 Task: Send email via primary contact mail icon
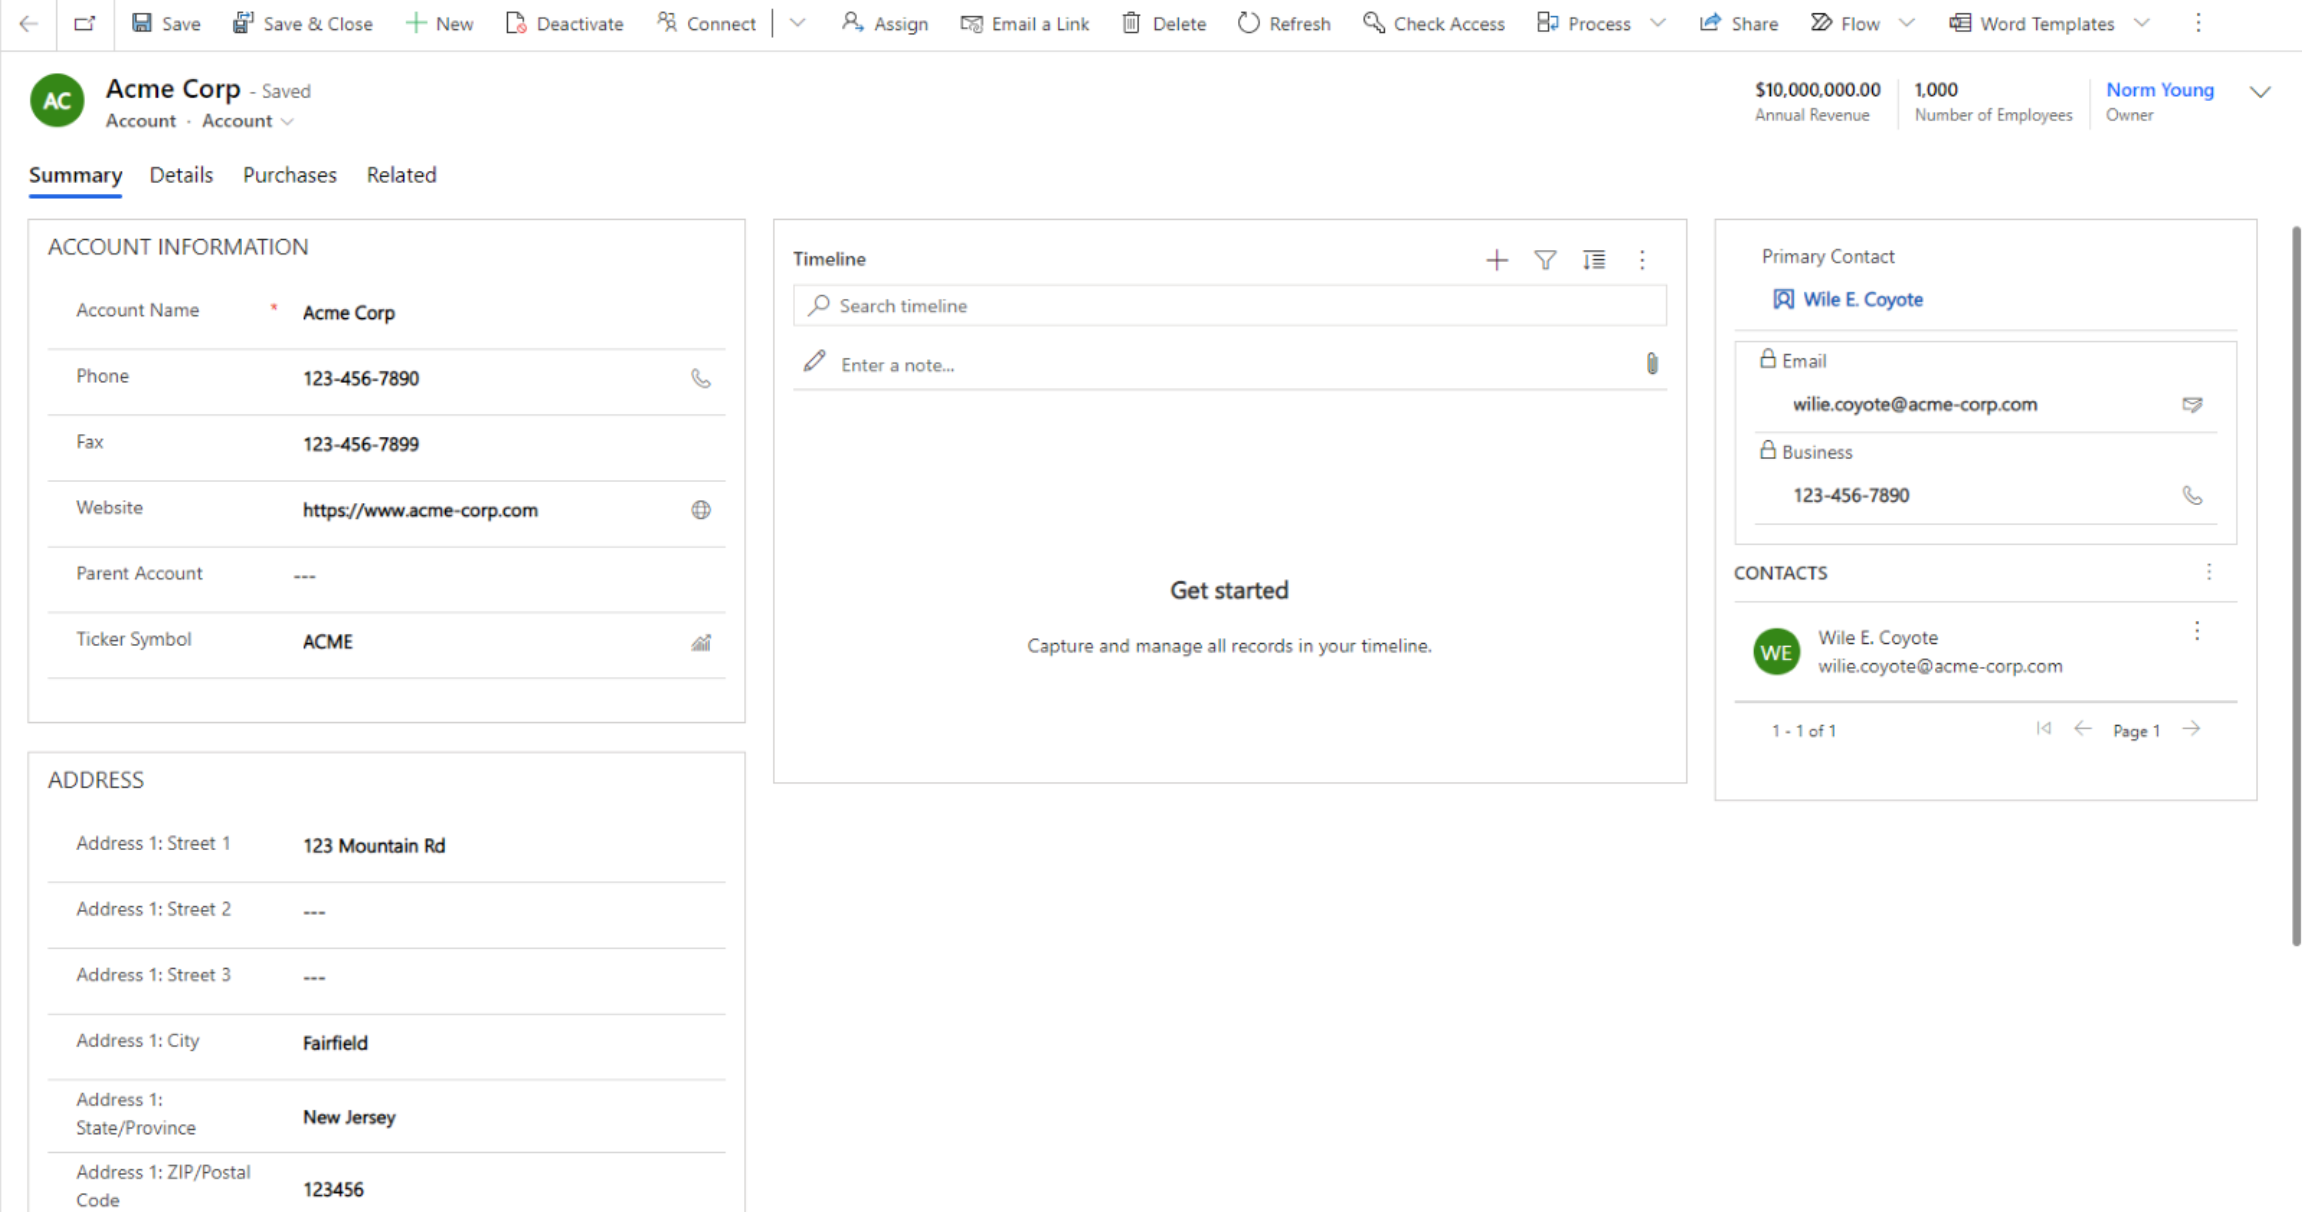pyautogui.click(x=2191, y=405)
